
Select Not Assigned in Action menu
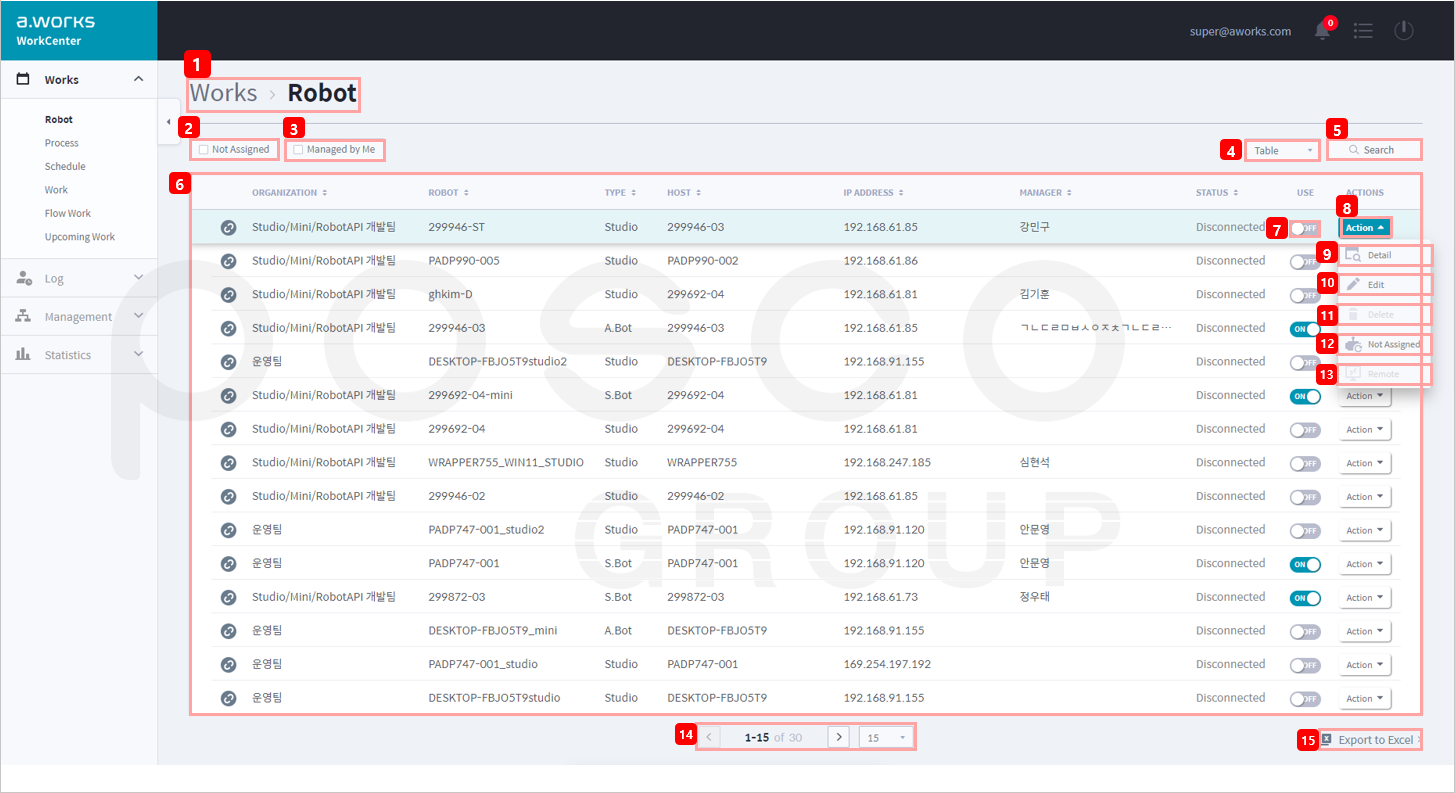[x=1384, y=344]
